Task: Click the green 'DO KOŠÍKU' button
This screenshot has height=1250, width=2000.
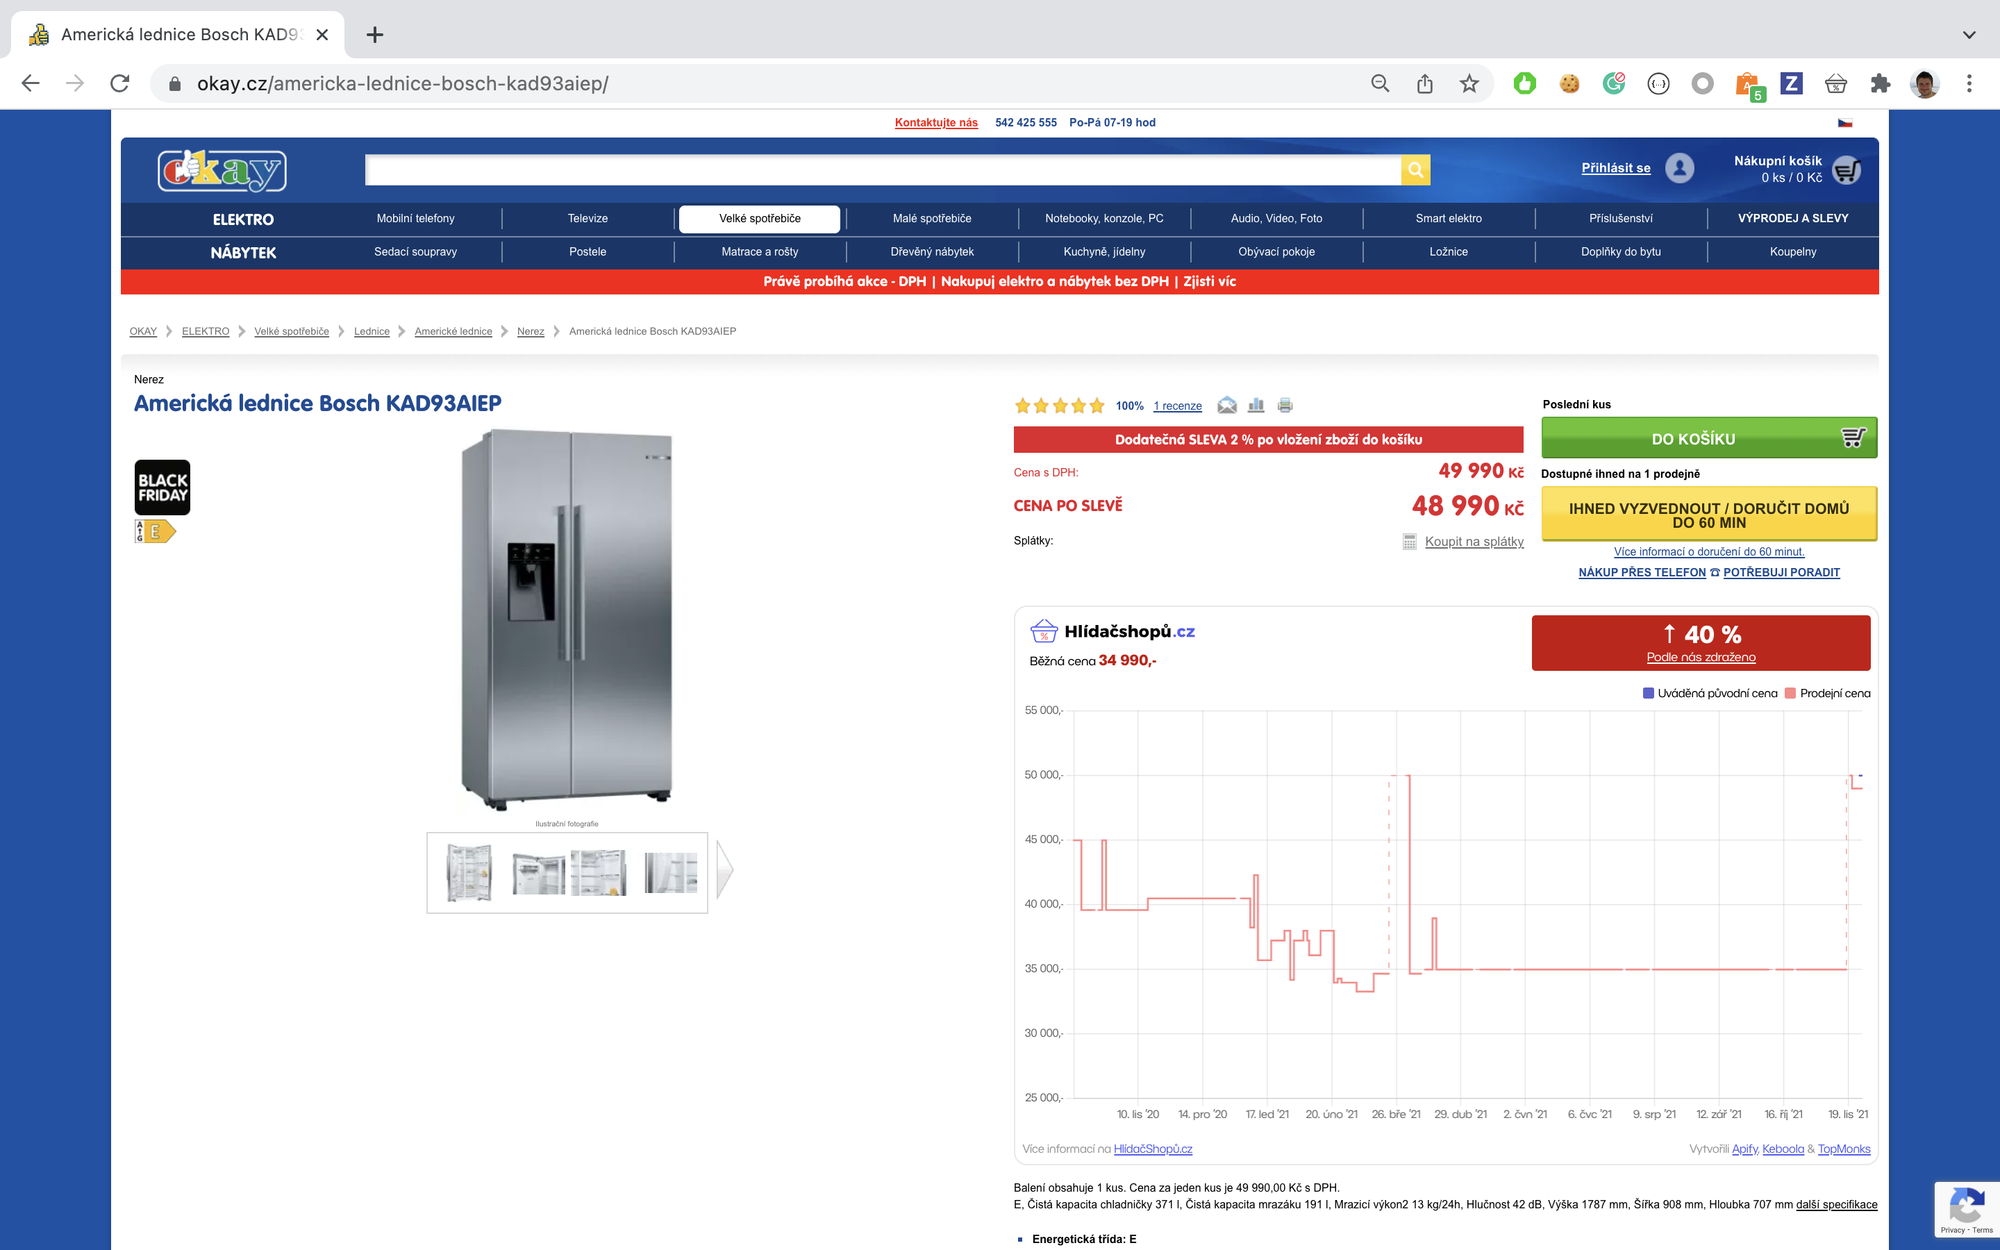Action: click(x=1709, y=437)
